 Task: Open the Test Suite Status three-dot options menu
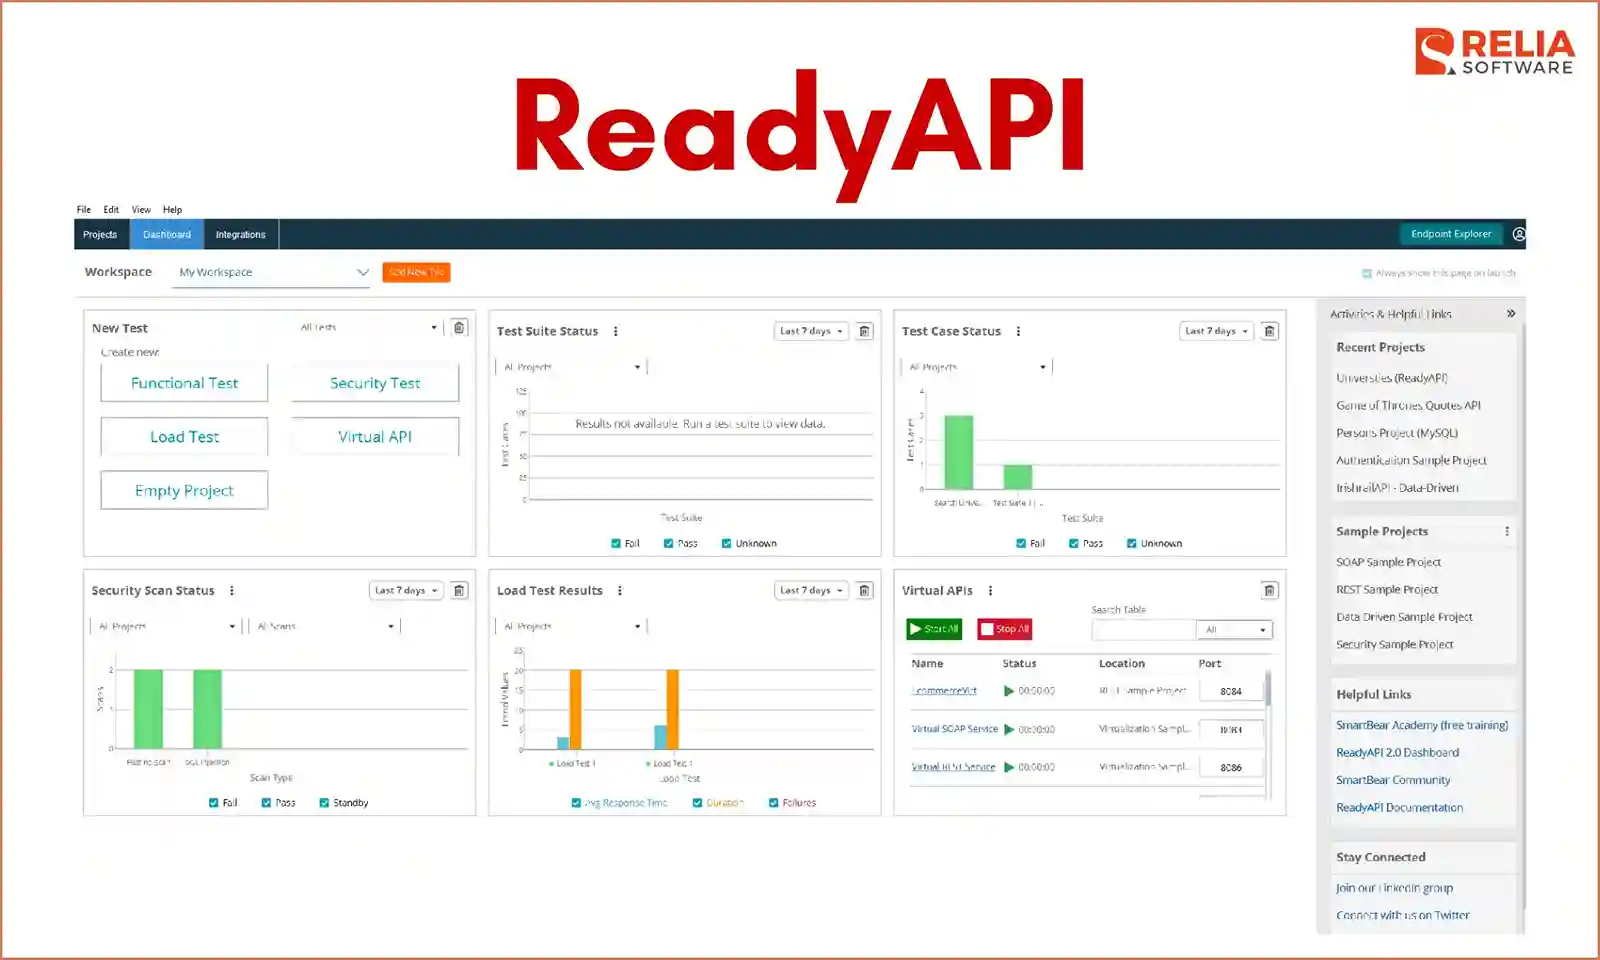coord(615,331)
